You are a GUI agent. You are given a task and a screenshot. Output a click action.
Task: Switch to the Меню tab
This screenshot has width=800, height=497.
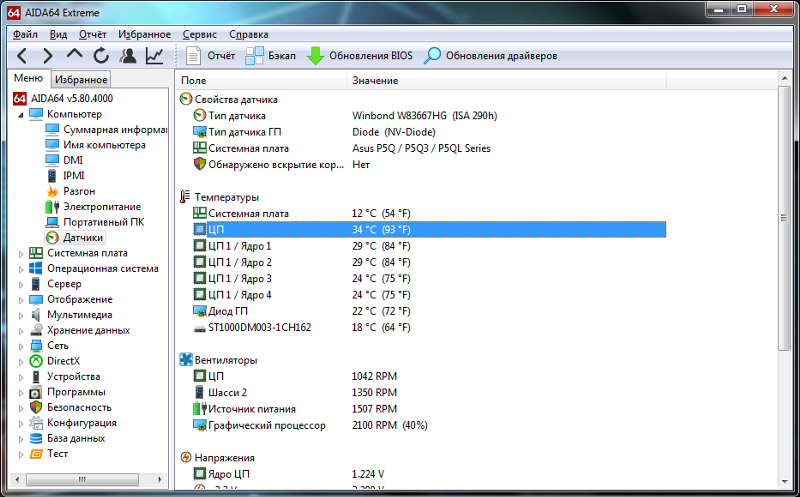click(29, 78)
